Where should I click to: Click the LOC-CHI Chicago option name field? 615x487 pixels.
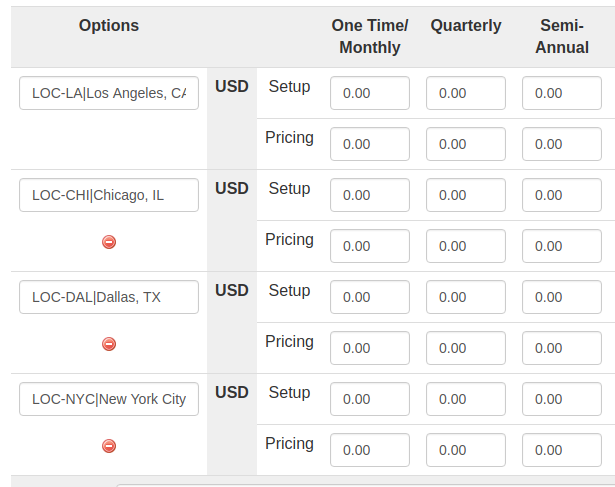pos(109,195)
